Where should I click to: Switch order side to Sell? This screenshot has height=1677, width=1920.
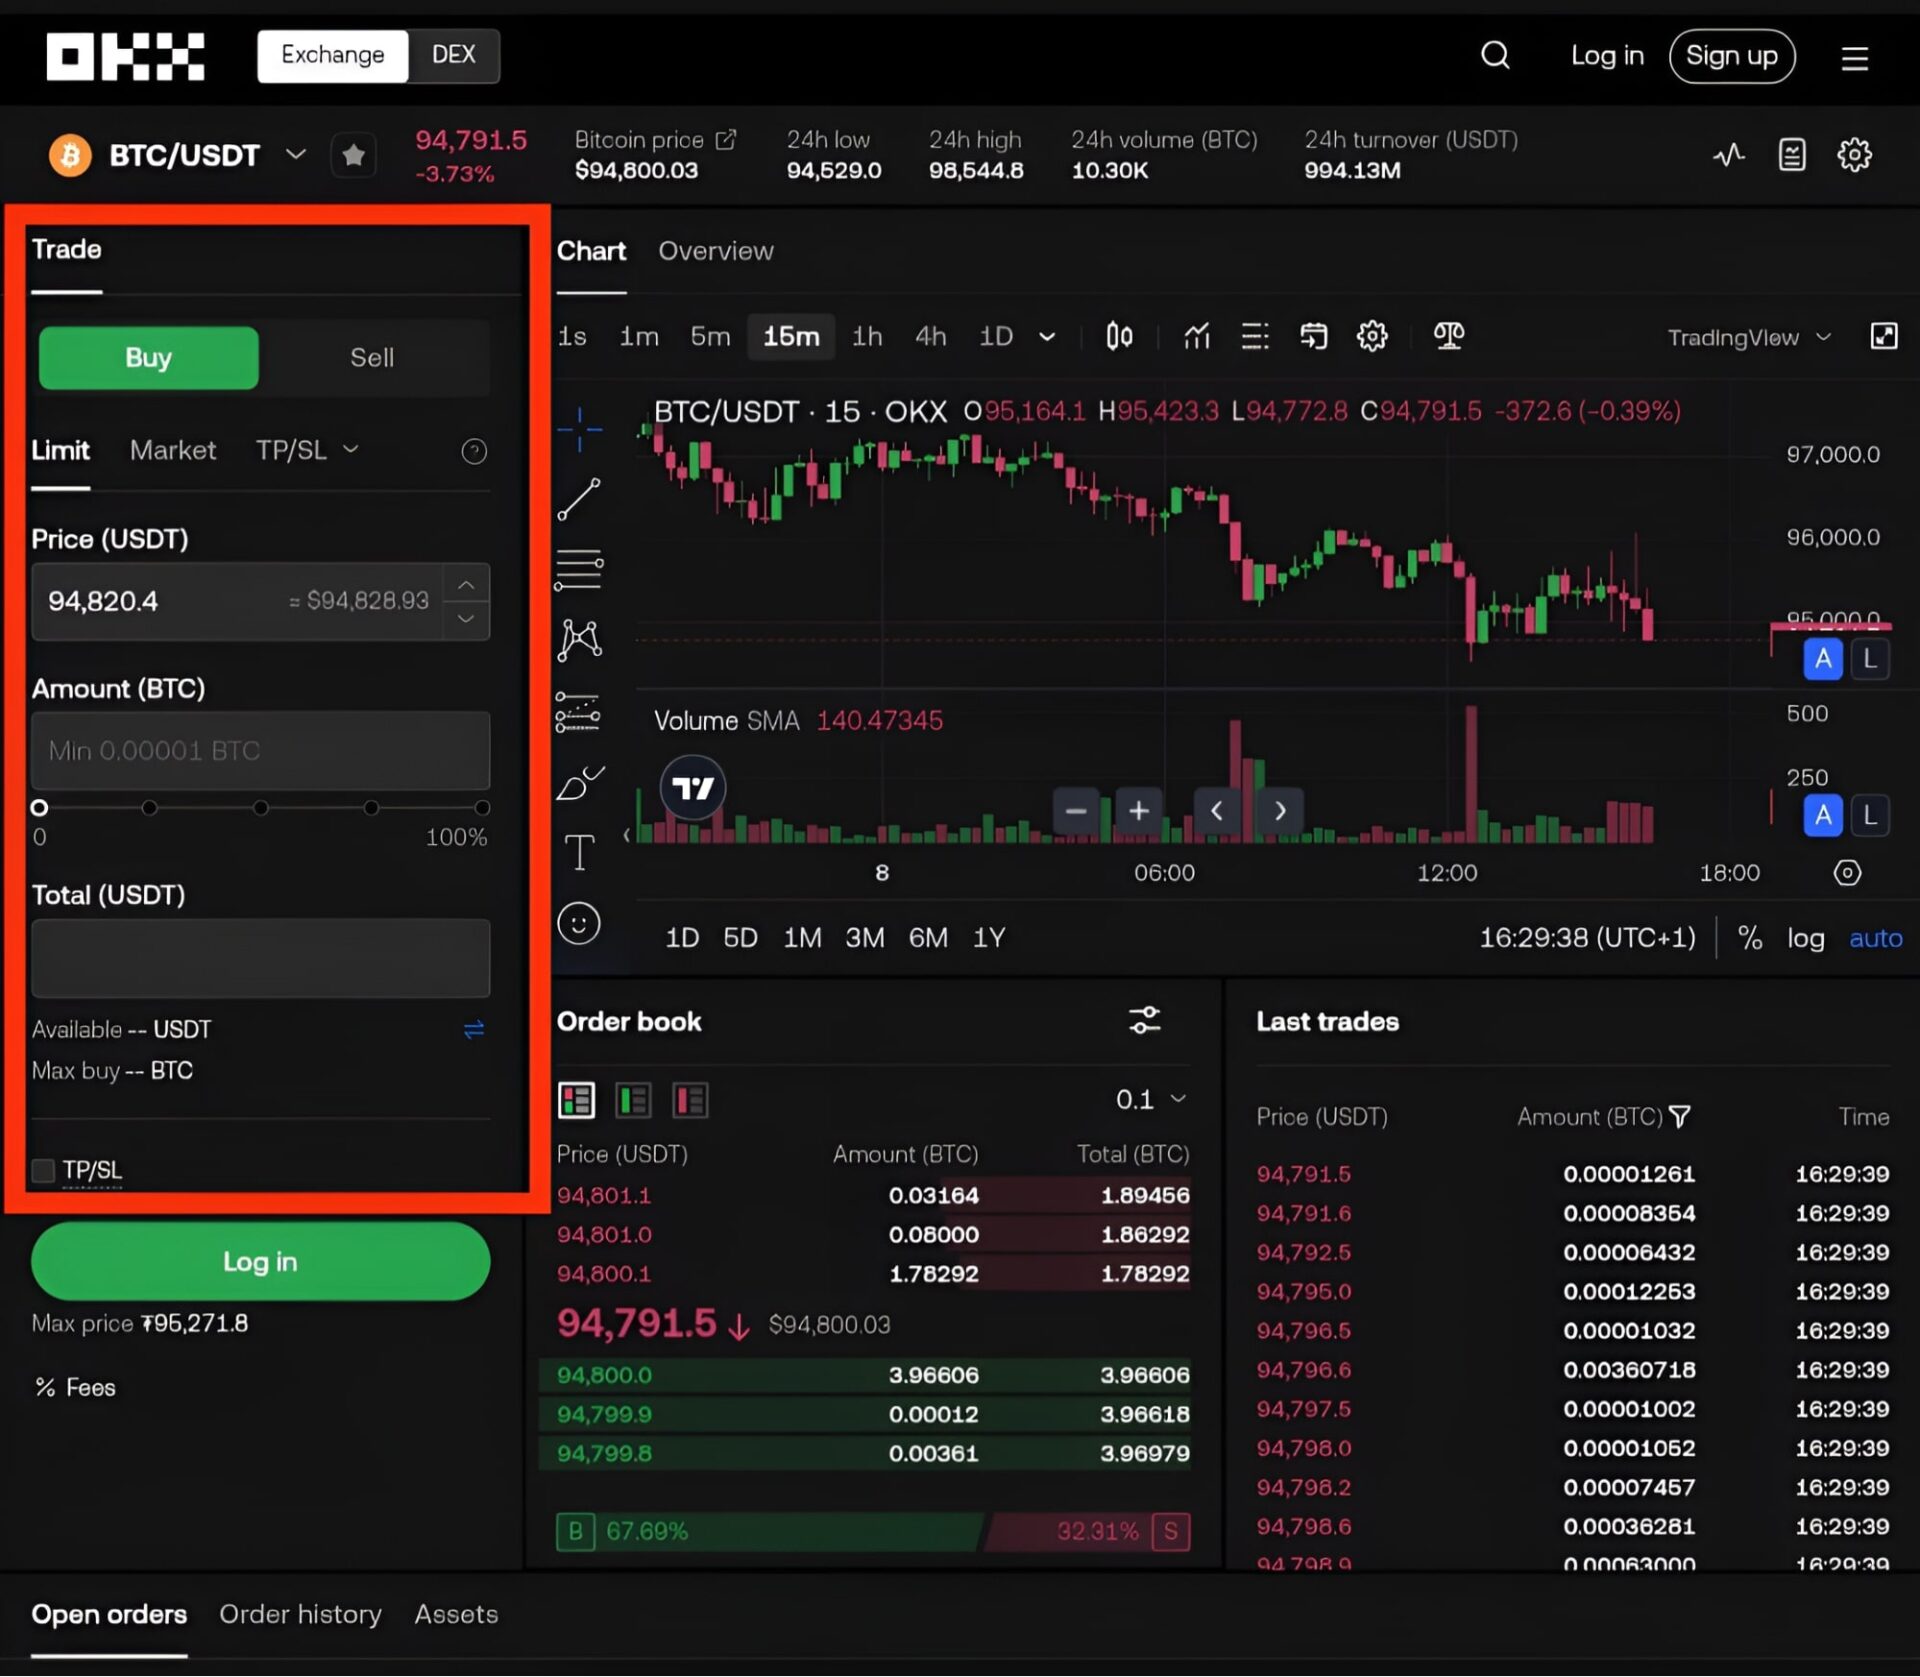[x=372, y=358]
